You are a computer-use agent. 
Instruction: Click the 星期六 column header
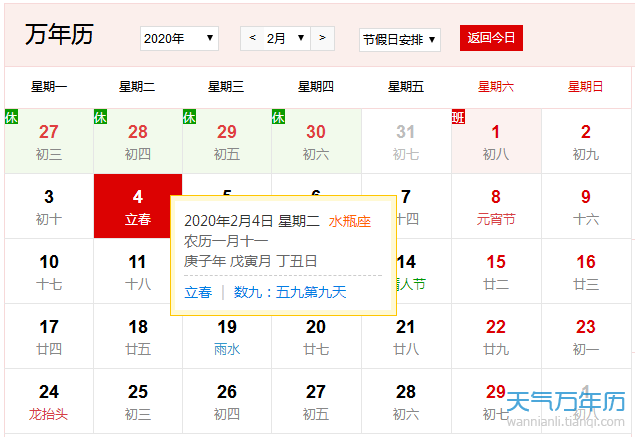pyautogui.click(x=495, y=87)
